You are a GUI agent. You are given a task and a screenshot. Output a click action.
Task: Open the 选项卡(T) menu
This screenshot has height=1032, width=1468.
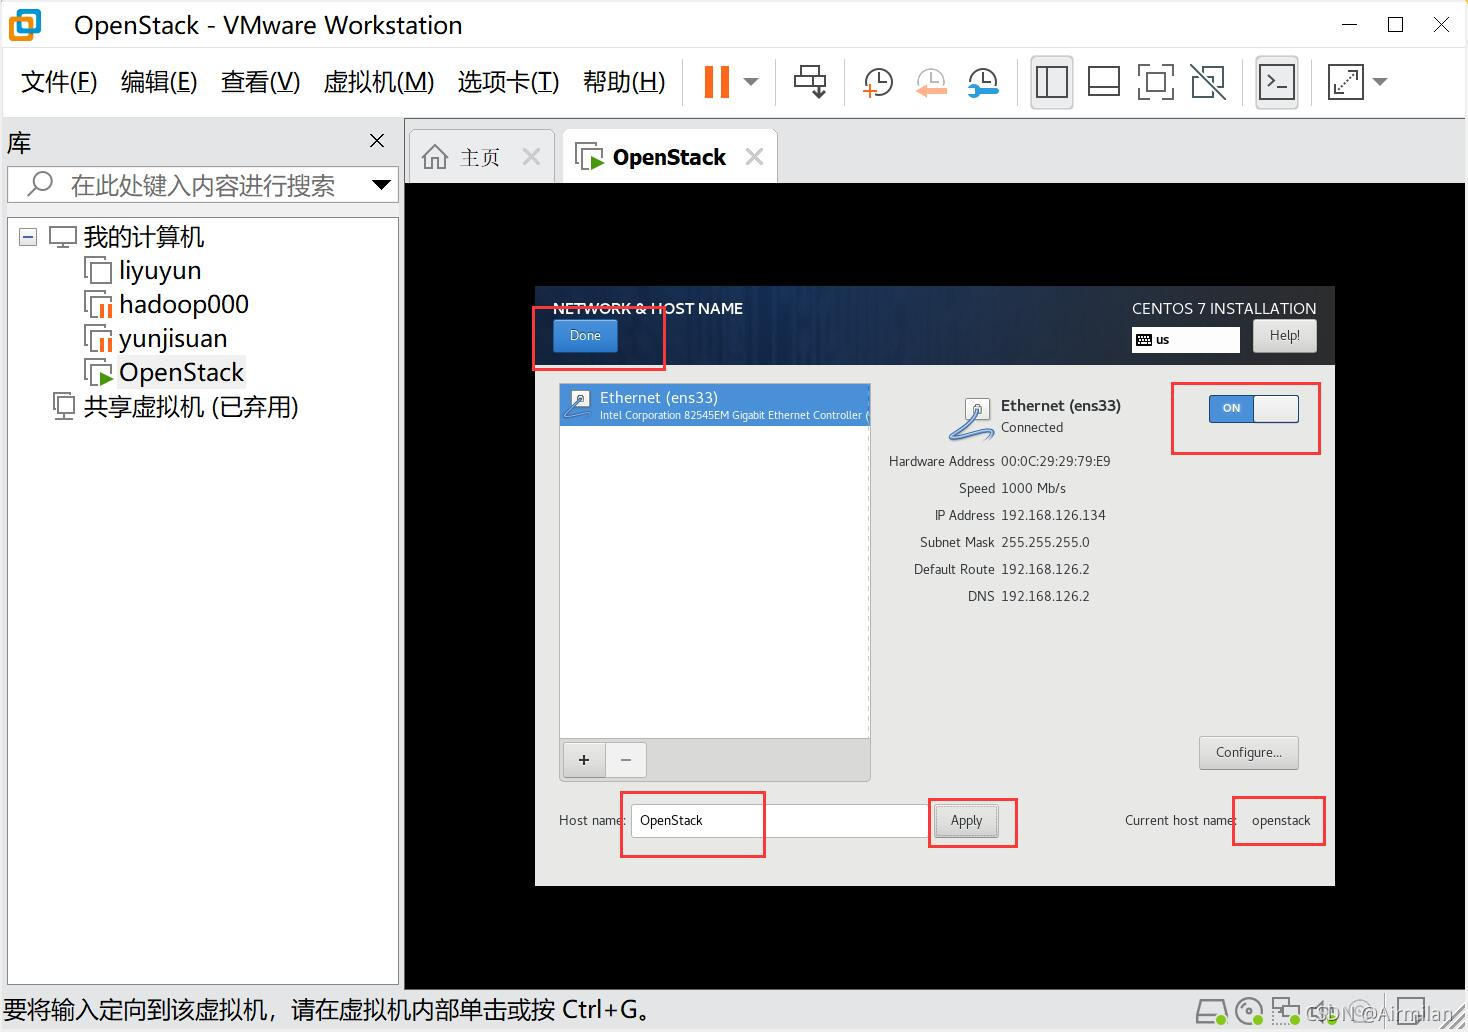[508, 82]
